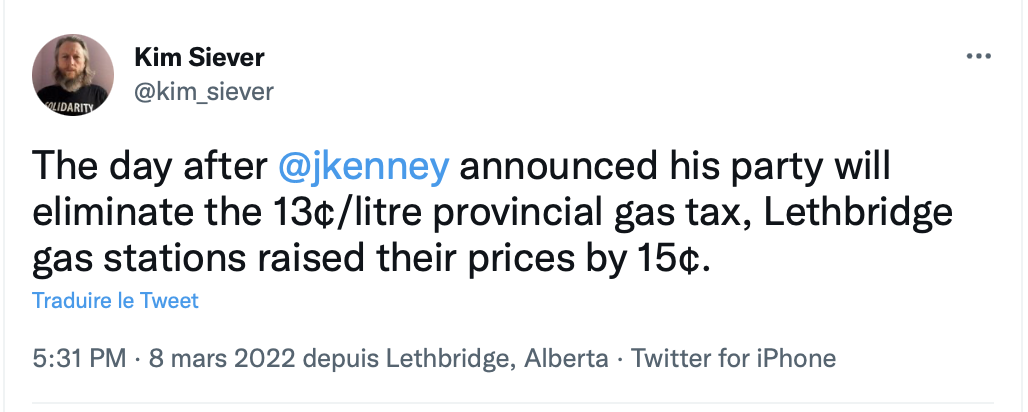
Task: Select the 8 mars 2022 date
Action: coord(223,359)
